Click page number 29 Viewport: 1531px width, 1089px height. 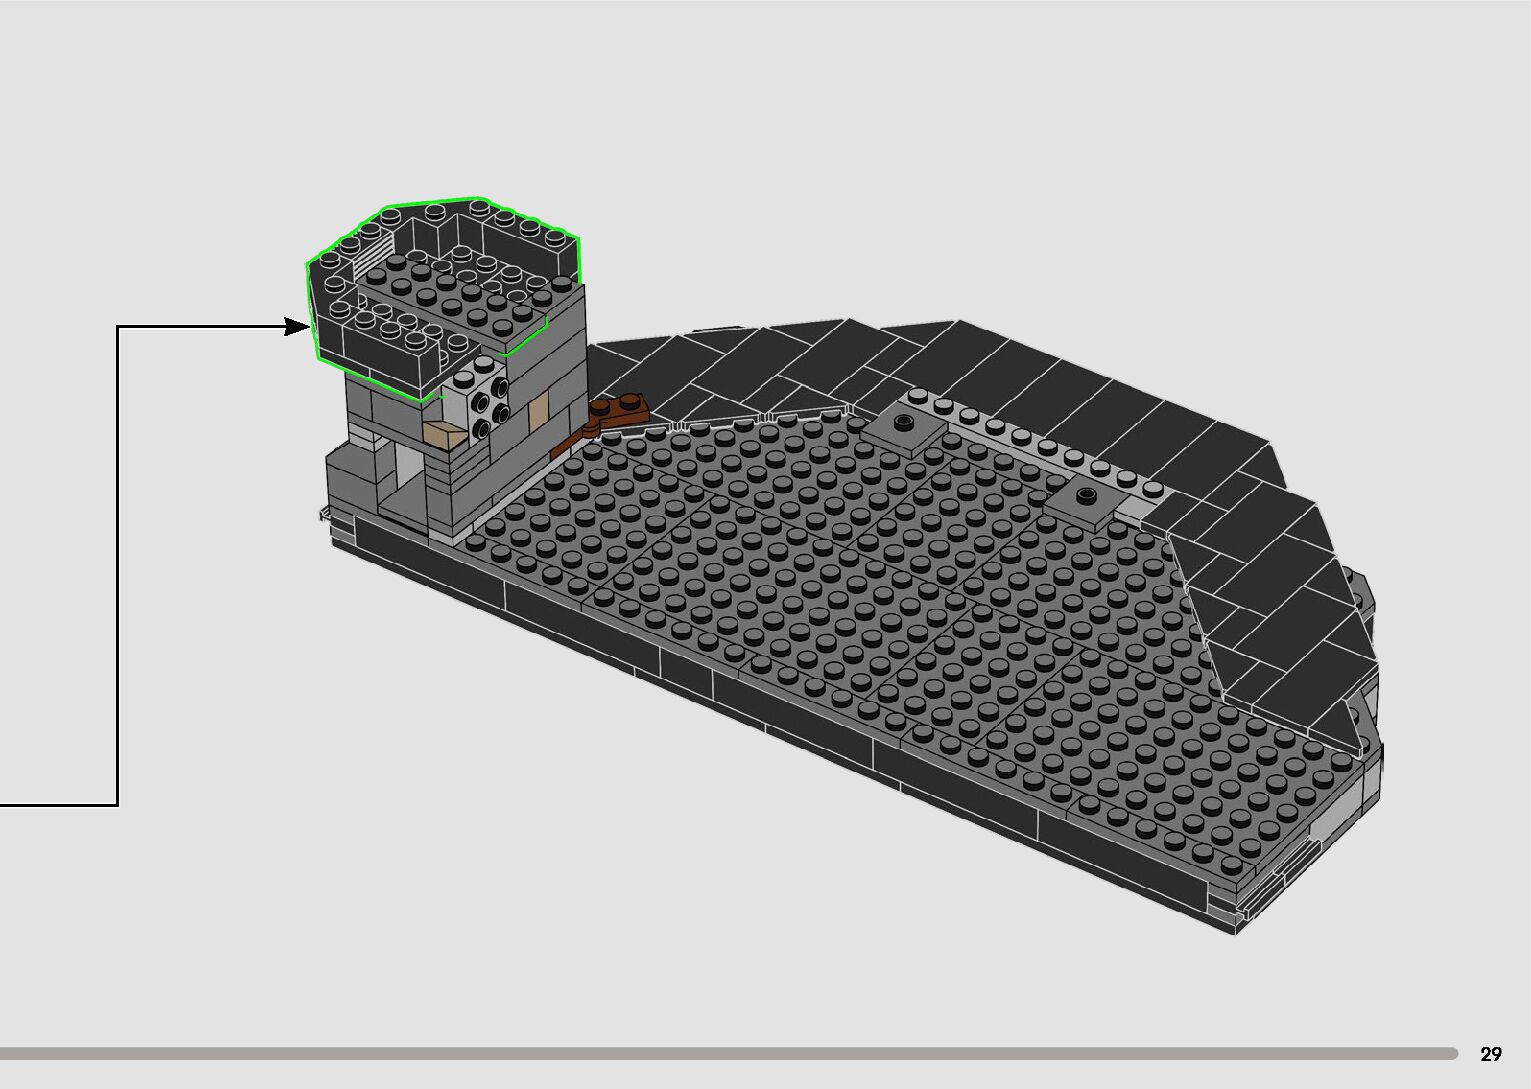tap(1490, 1054)
